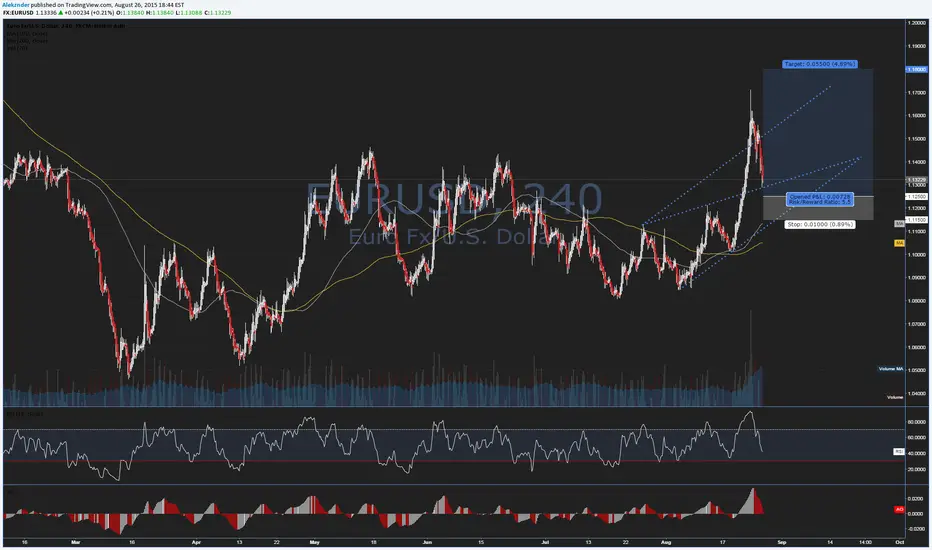Click the May date on time axis
The image size is (932, 550).
[314, 542]
